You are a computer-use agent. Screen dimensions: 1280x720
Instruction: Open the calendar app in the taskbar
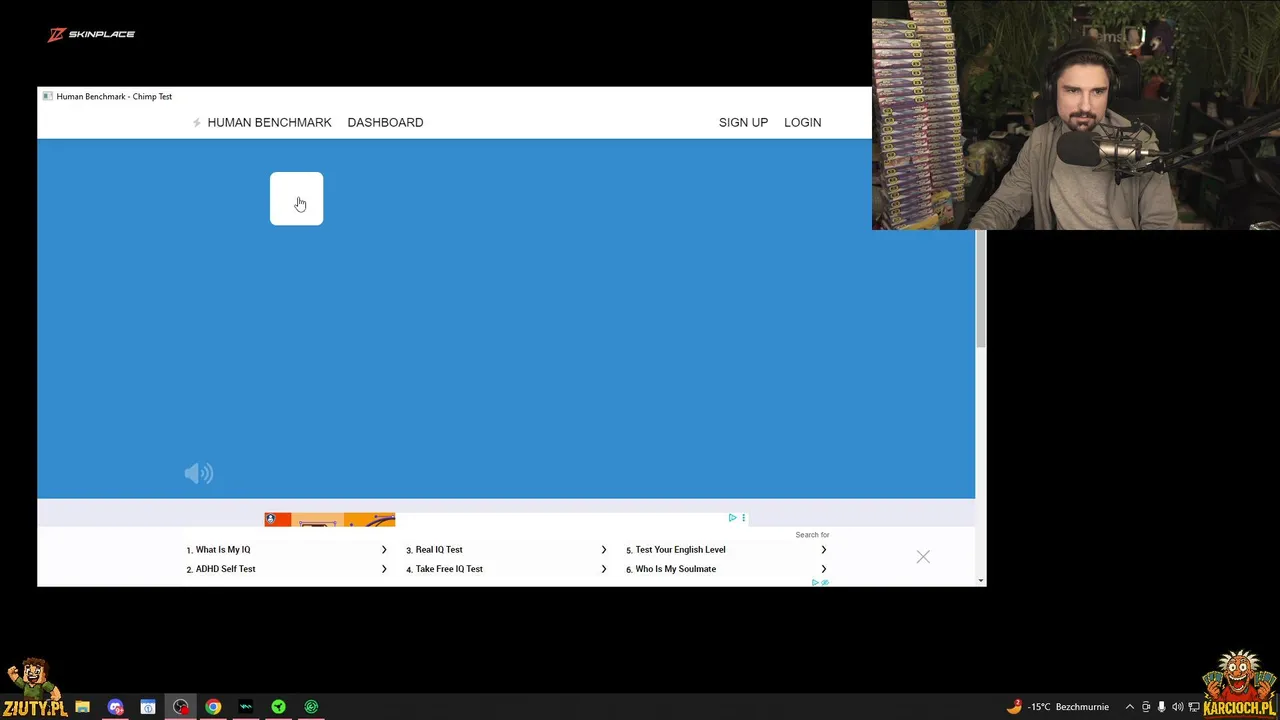click(148, 707)
